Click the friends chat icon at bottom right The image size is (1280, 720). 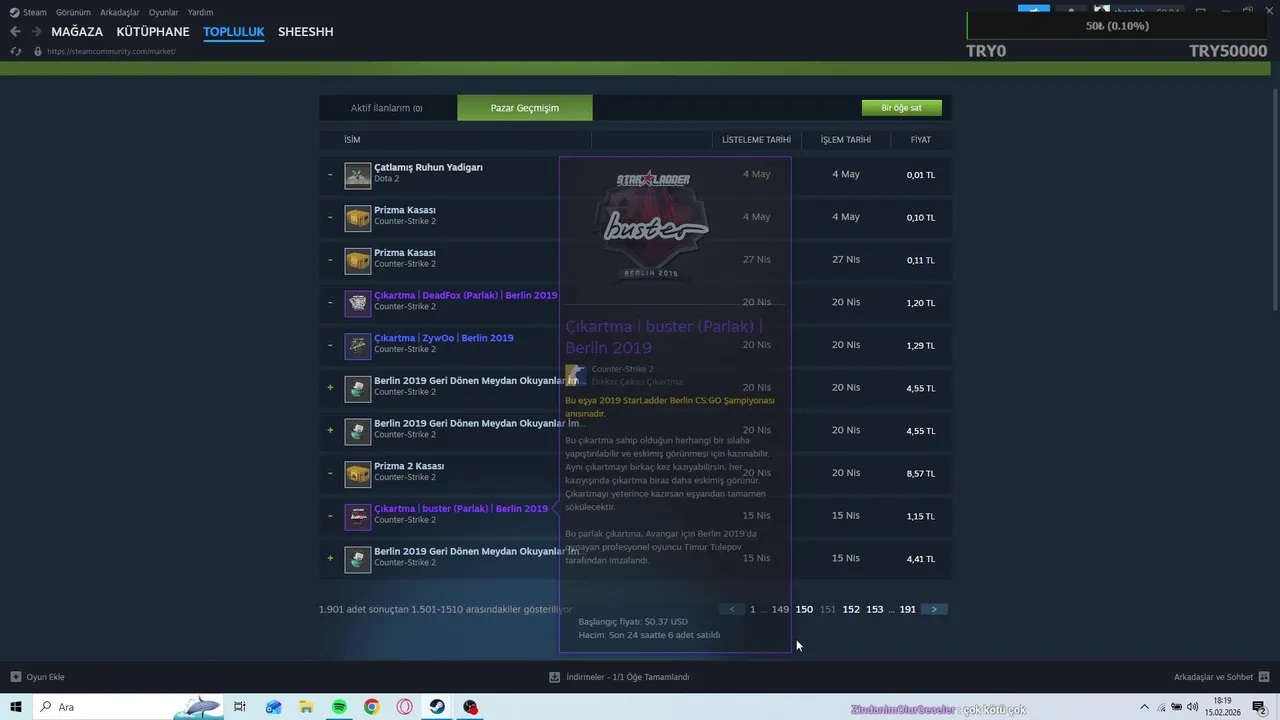tap(1264, 677)
